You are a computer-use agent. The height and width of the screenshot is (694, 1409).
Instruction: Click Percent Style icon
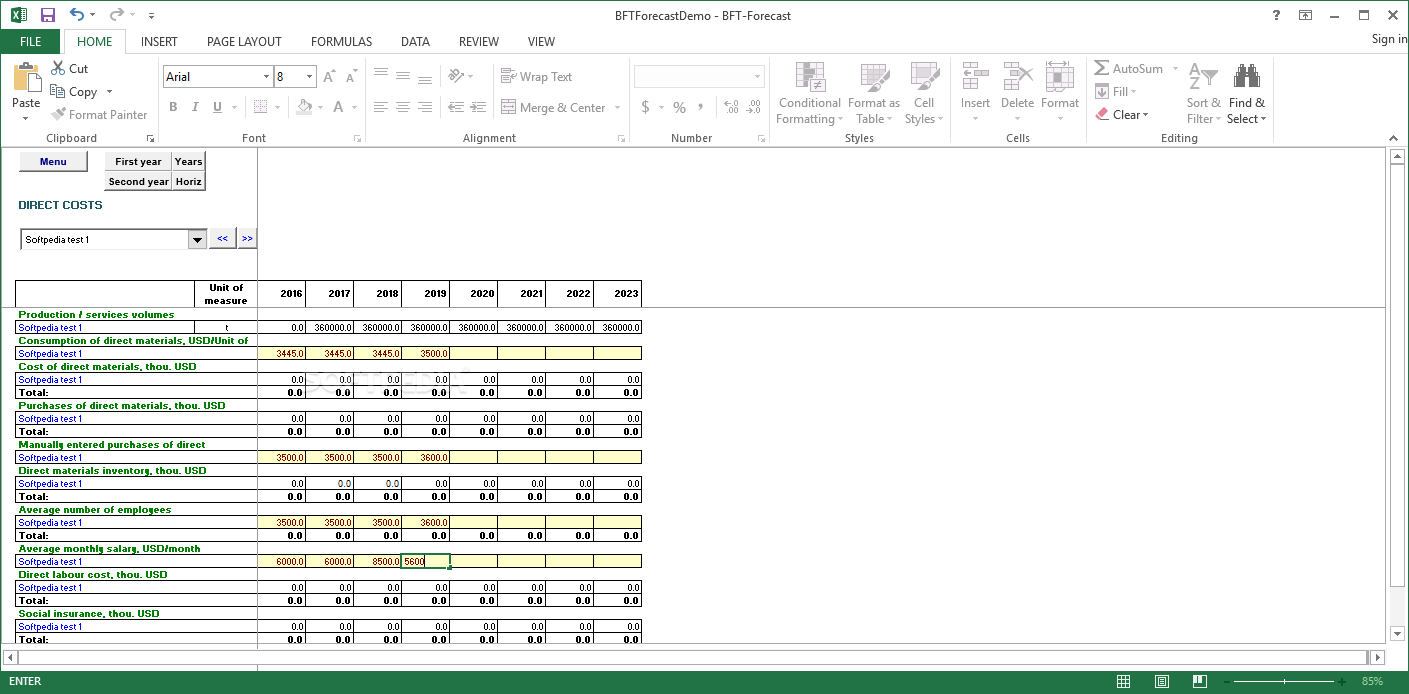[x=679, y=107]
